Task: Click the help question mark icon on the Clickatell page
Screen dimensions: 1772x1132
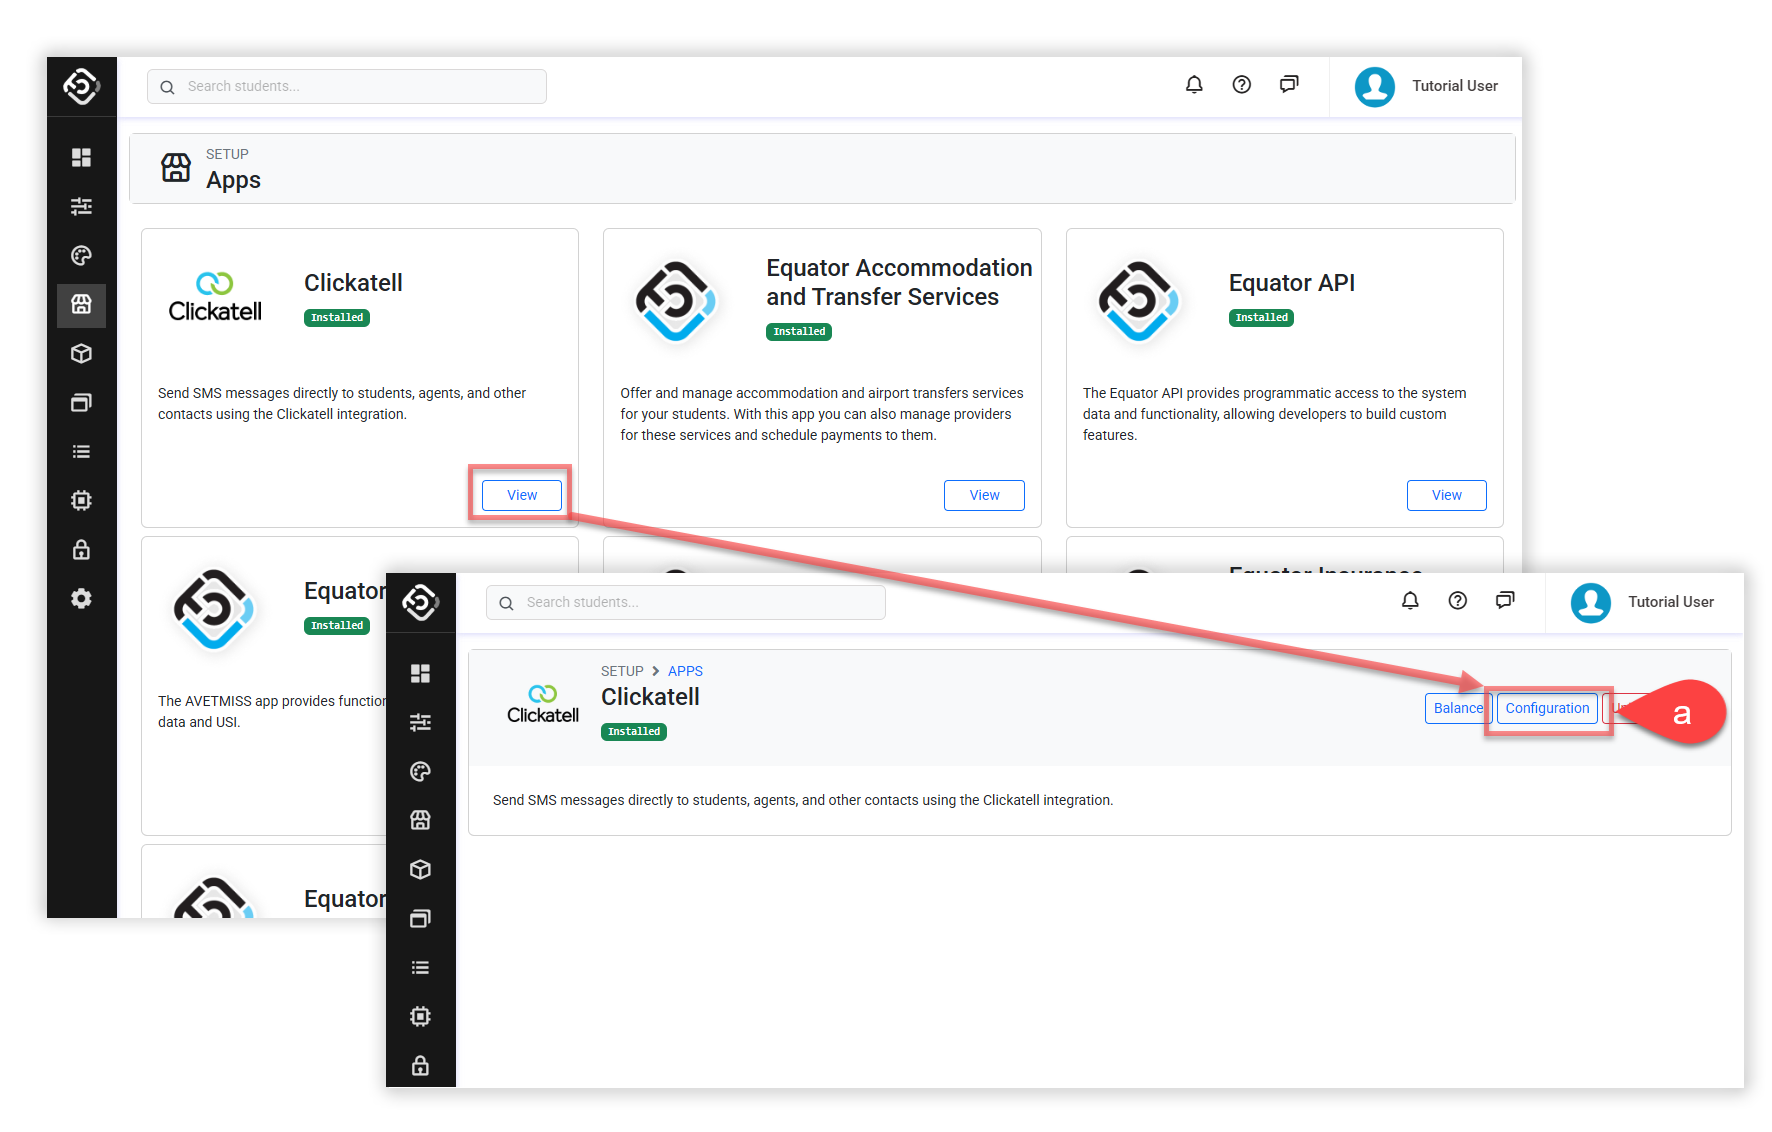Action: click(1457, 600)
